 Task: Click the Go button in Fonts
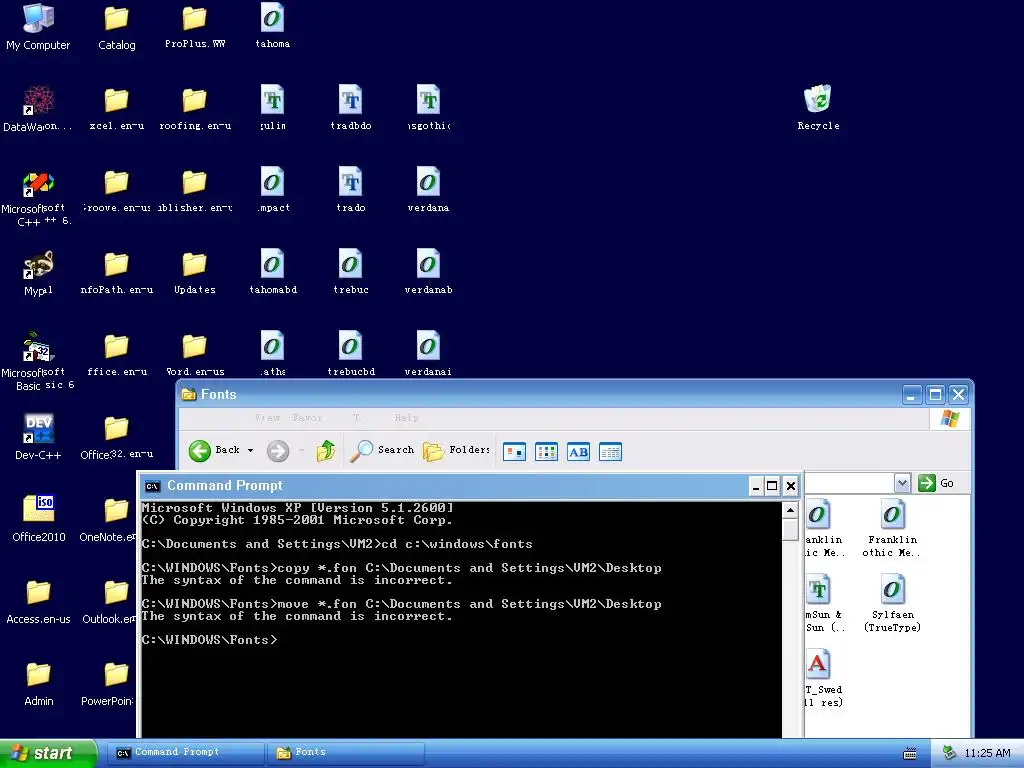tap(936, 483)
